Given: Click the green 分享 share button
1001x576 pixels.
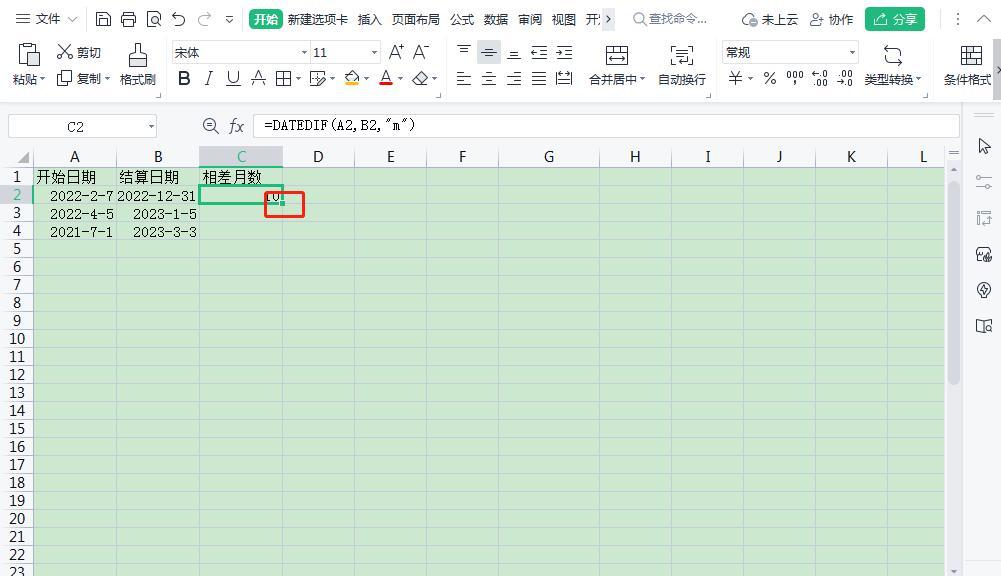Looking at the screenshot, I should click(x=895, y=19).
